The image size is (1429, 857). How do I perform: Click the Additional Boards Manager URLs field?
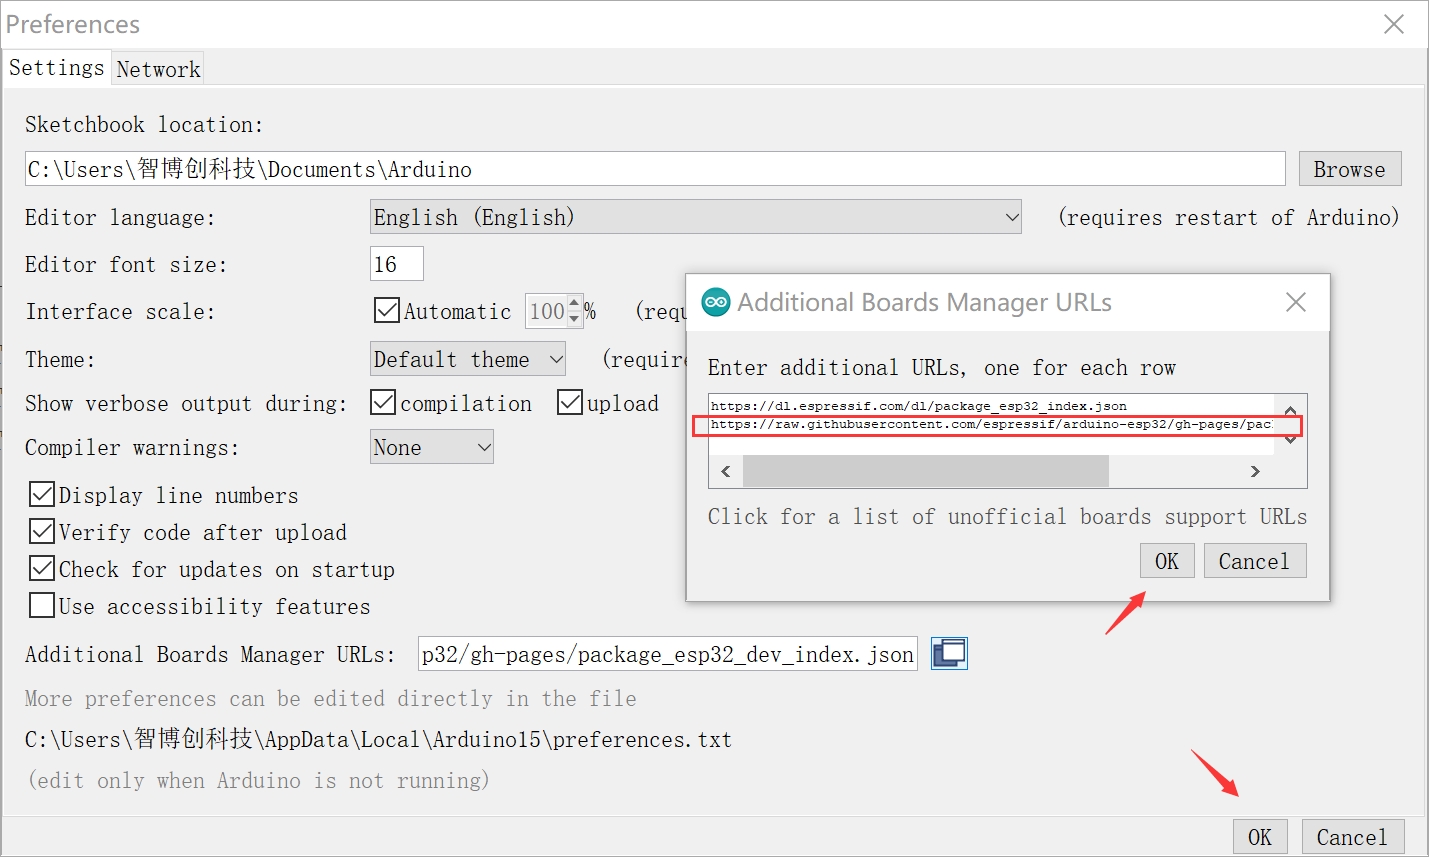668,654
